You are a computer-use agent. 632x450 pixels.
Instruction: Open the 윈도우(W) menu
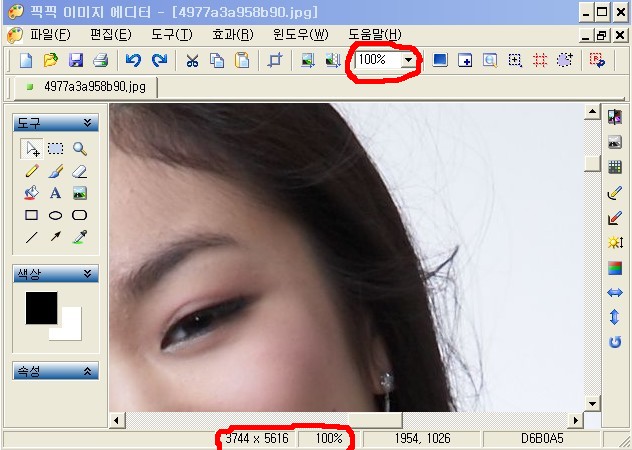tap(301, 35)
